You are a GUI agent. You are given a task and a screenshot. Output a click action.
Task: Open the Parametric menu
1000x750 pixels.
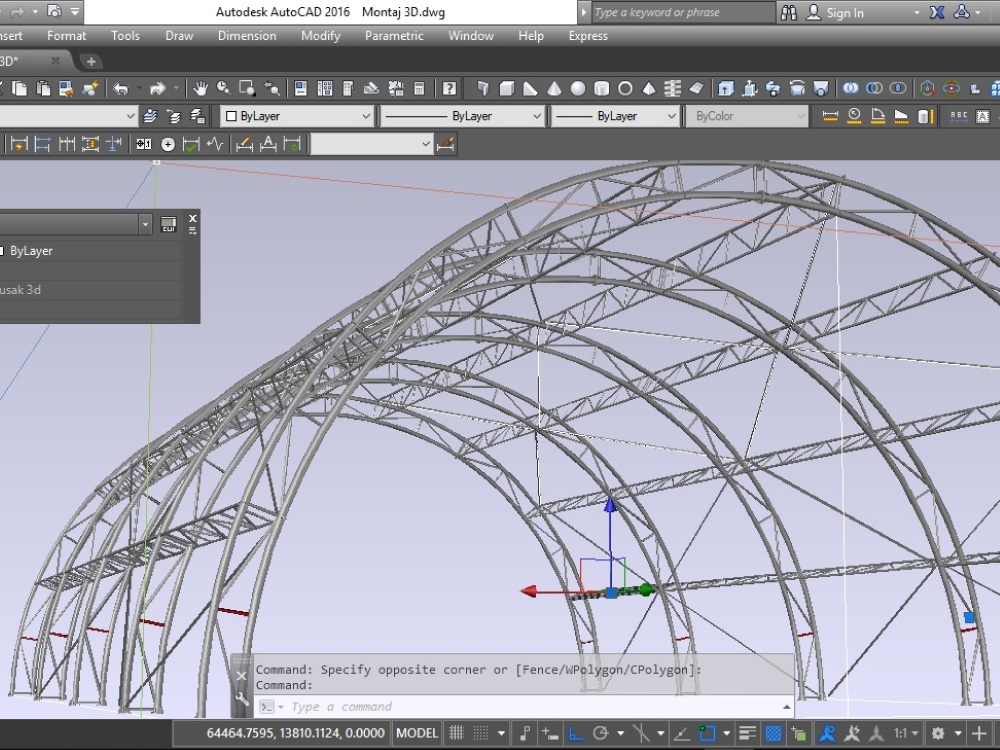394,36
